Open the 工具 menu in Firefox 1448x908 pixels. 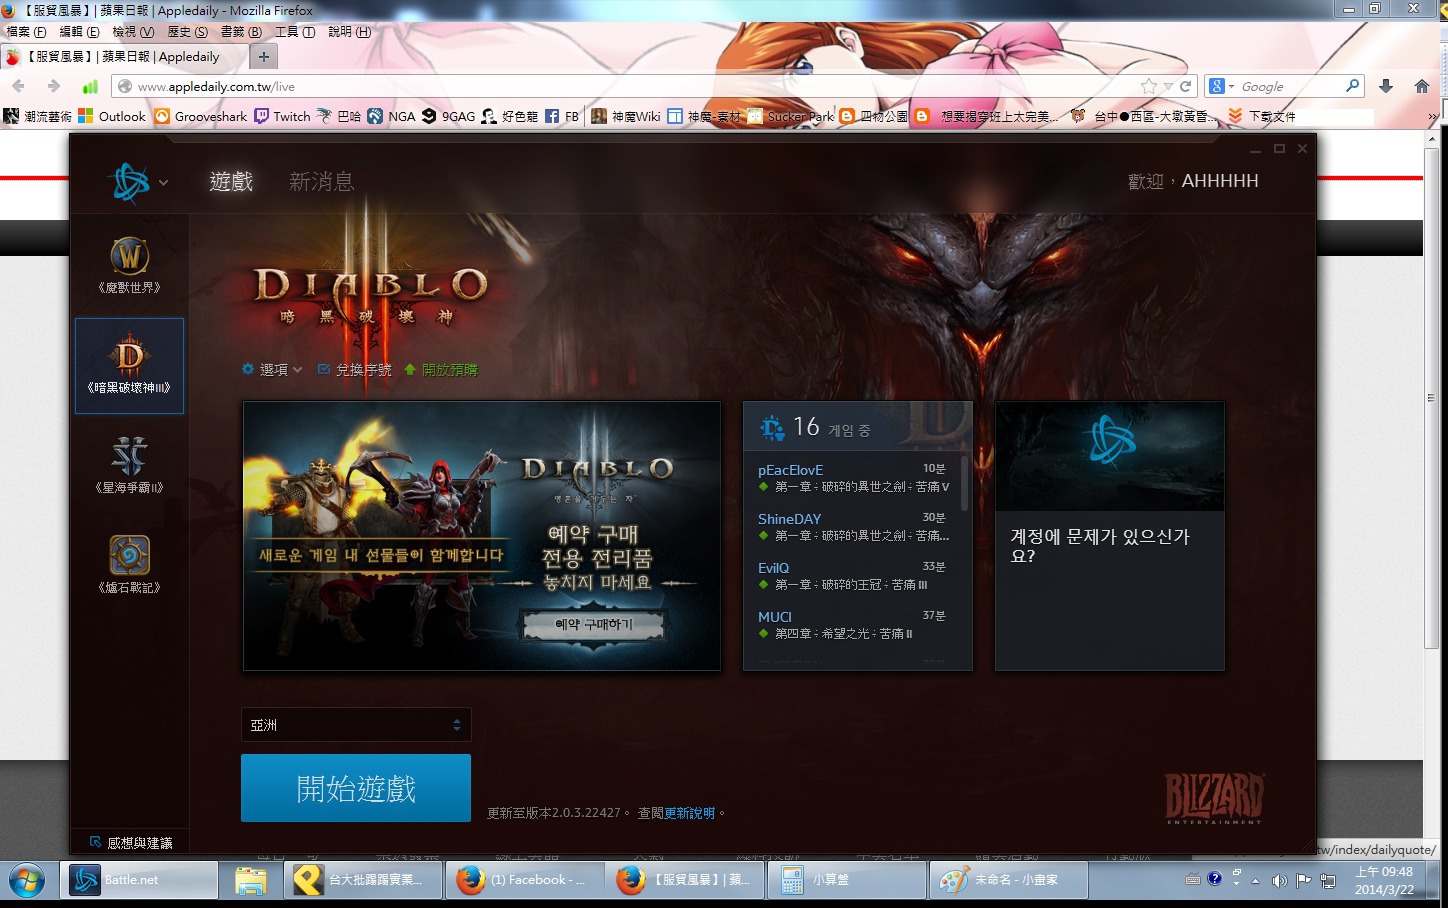(295, 32)
